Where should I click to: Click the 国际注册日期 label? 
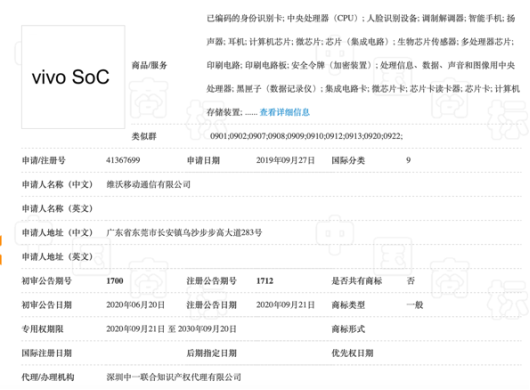(x=47, y=353)
